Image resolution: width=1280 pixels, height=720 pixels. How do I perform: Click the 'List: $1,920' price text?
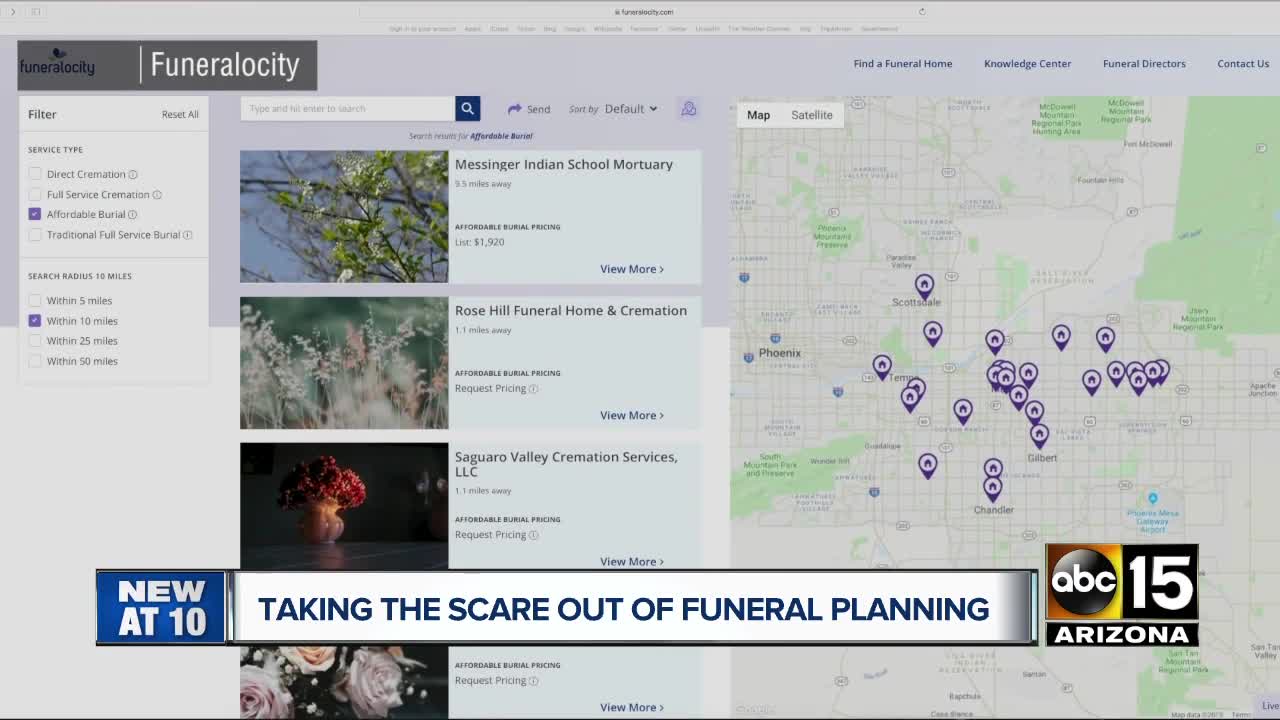[479, 242]
